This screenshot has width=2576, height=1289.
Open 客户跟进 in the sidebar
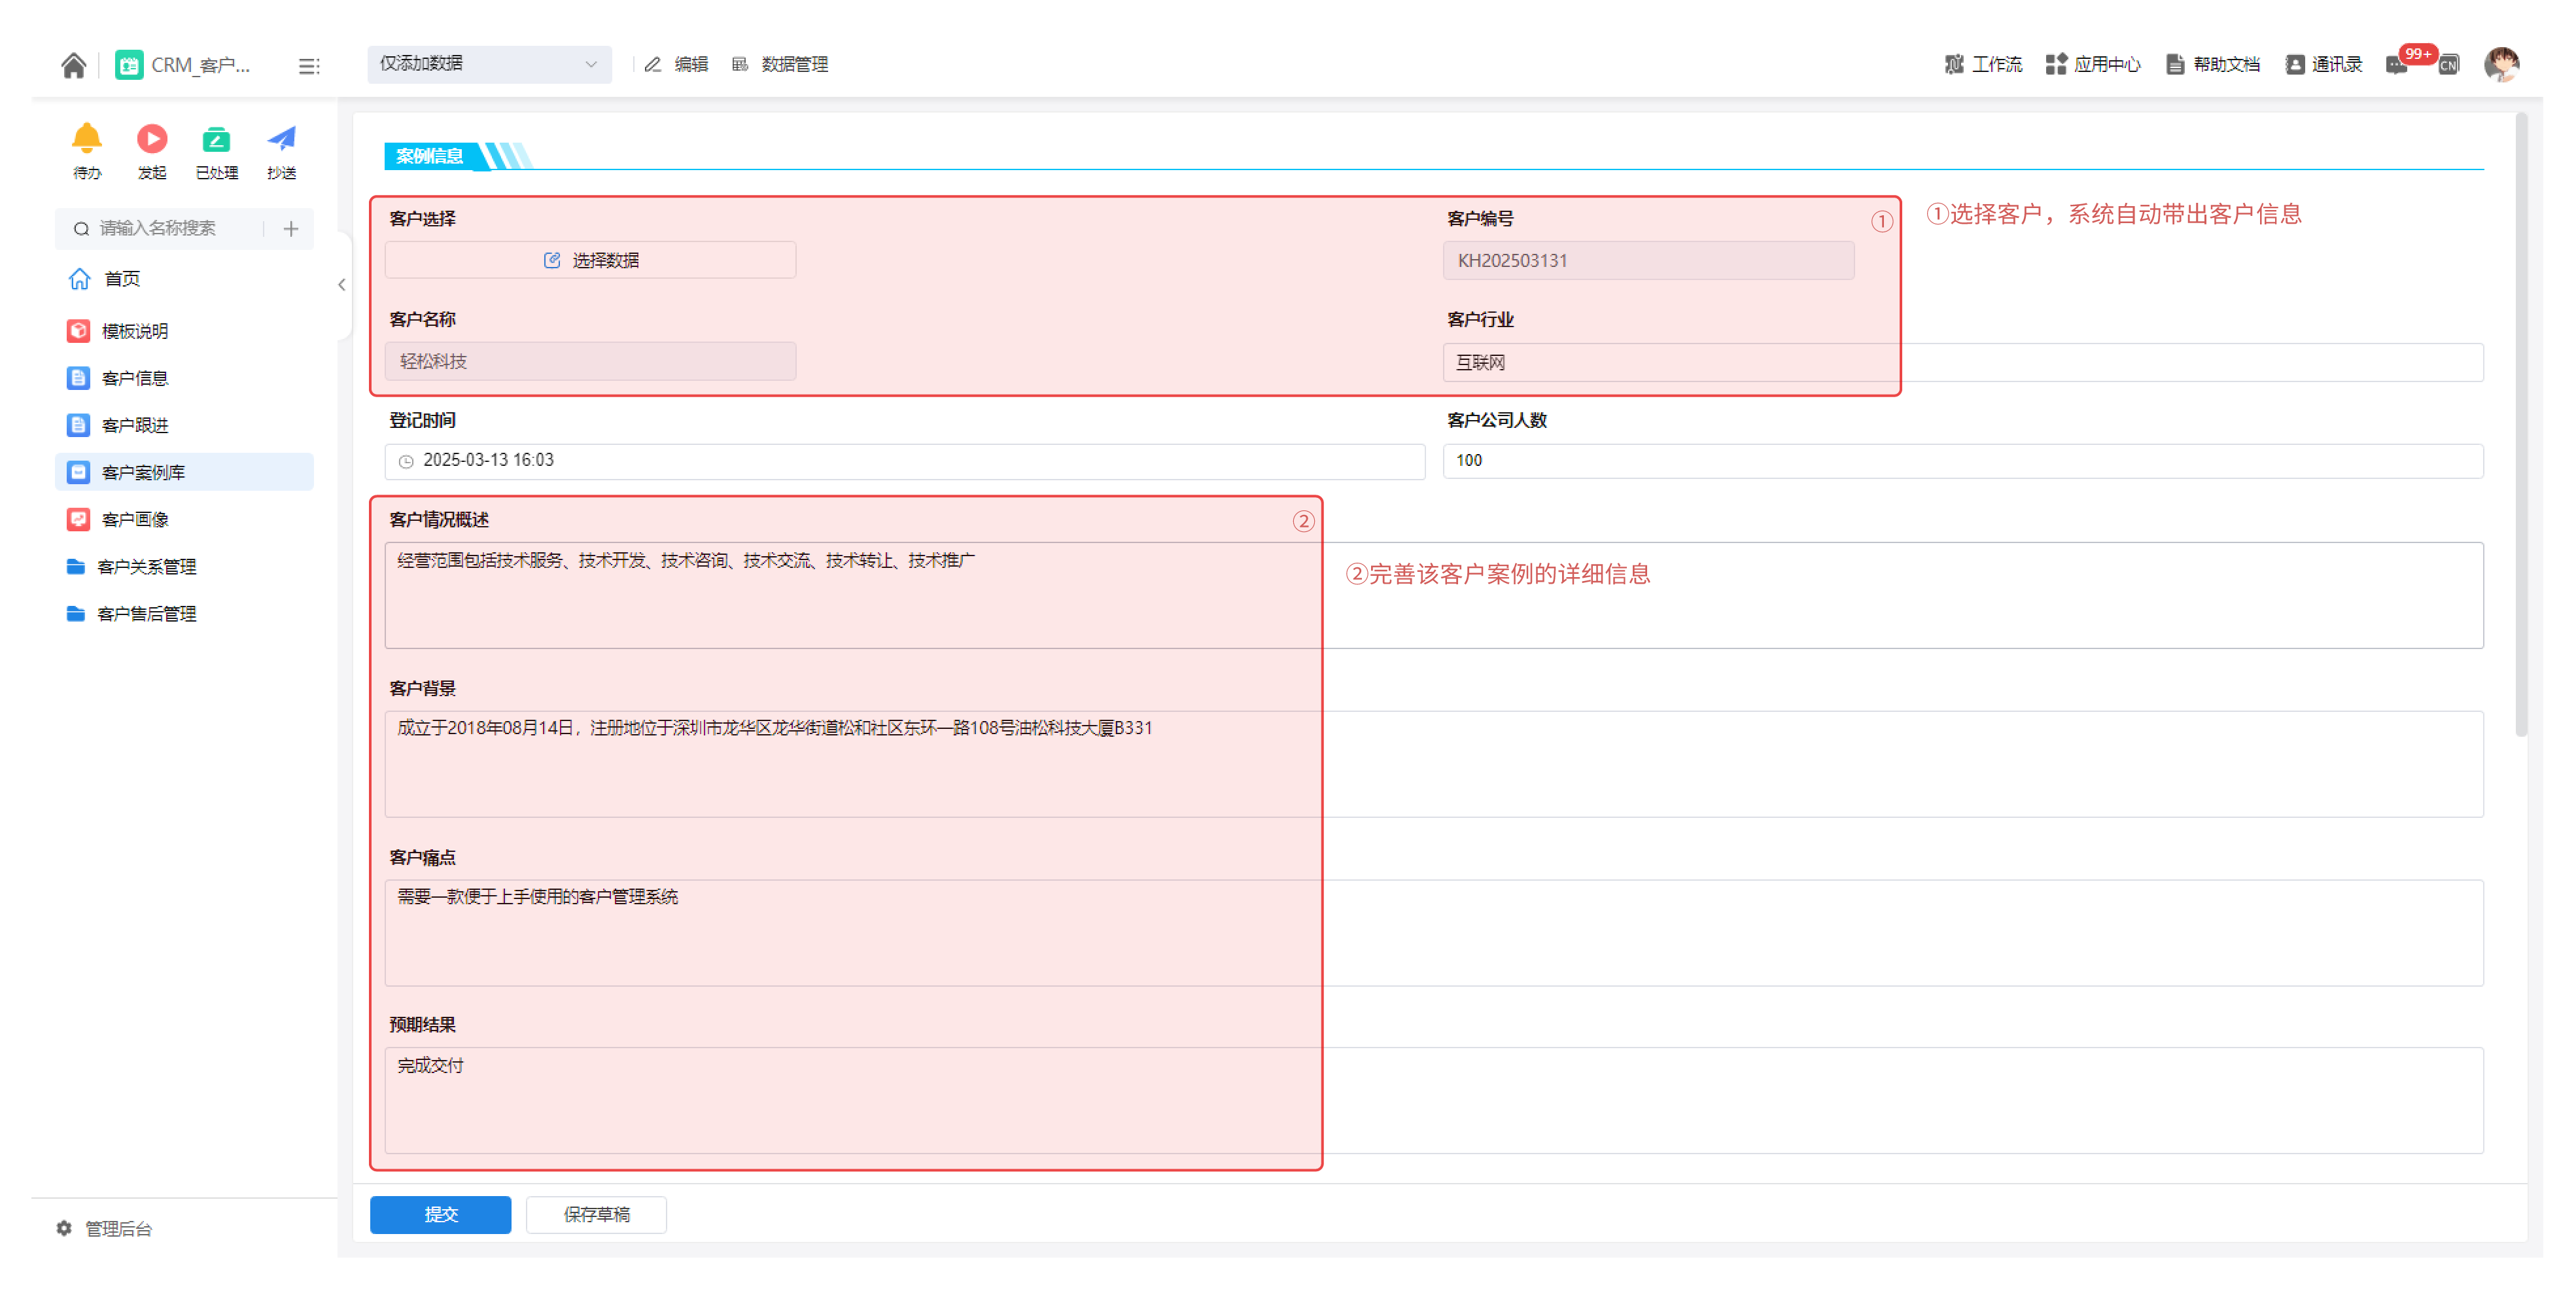[135, 426]
